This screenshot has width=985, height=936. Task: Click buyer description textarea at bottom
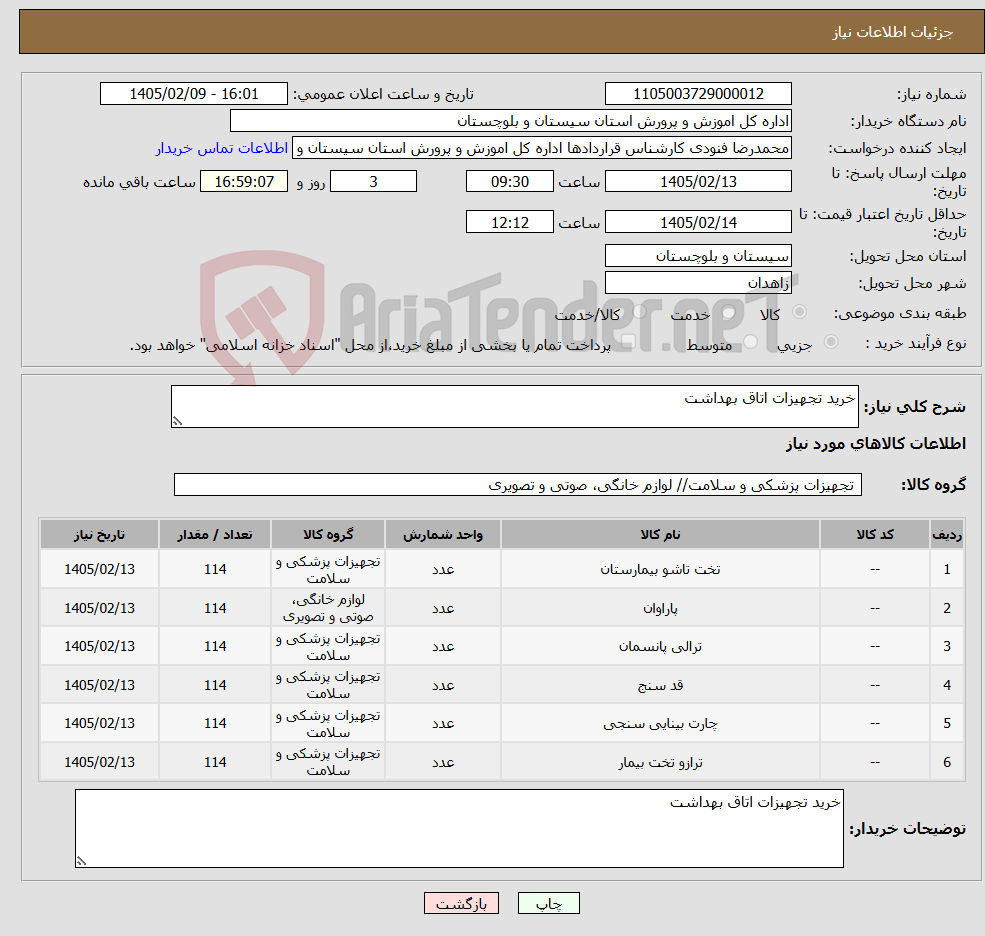click(459, 829)
